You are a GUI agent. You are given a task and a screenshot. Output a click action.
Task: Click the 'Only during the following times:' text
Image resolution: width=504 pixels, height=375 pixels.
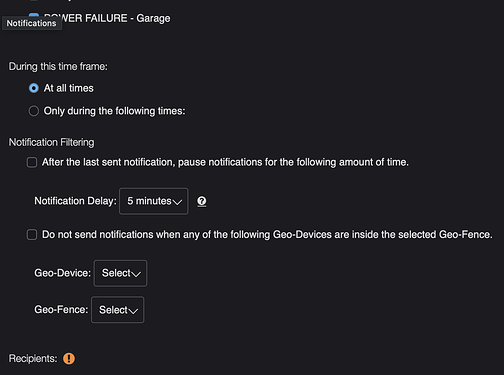point(114,111)
